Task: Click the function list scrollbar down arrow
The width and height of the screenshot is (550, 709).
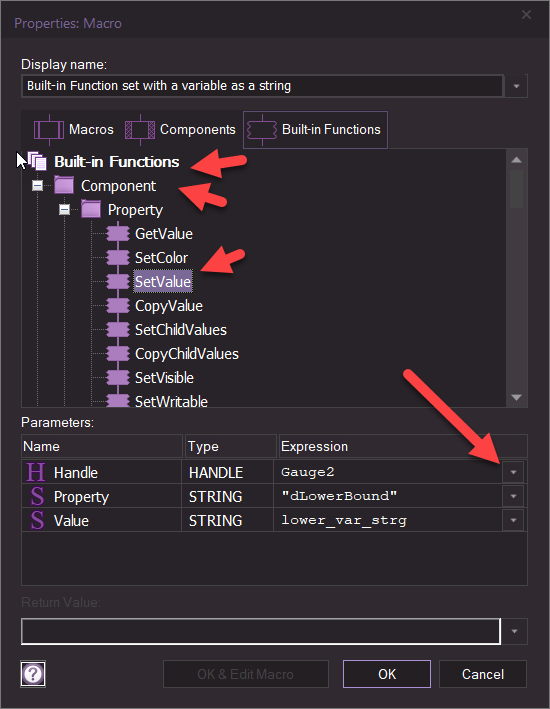Action: 516,397
